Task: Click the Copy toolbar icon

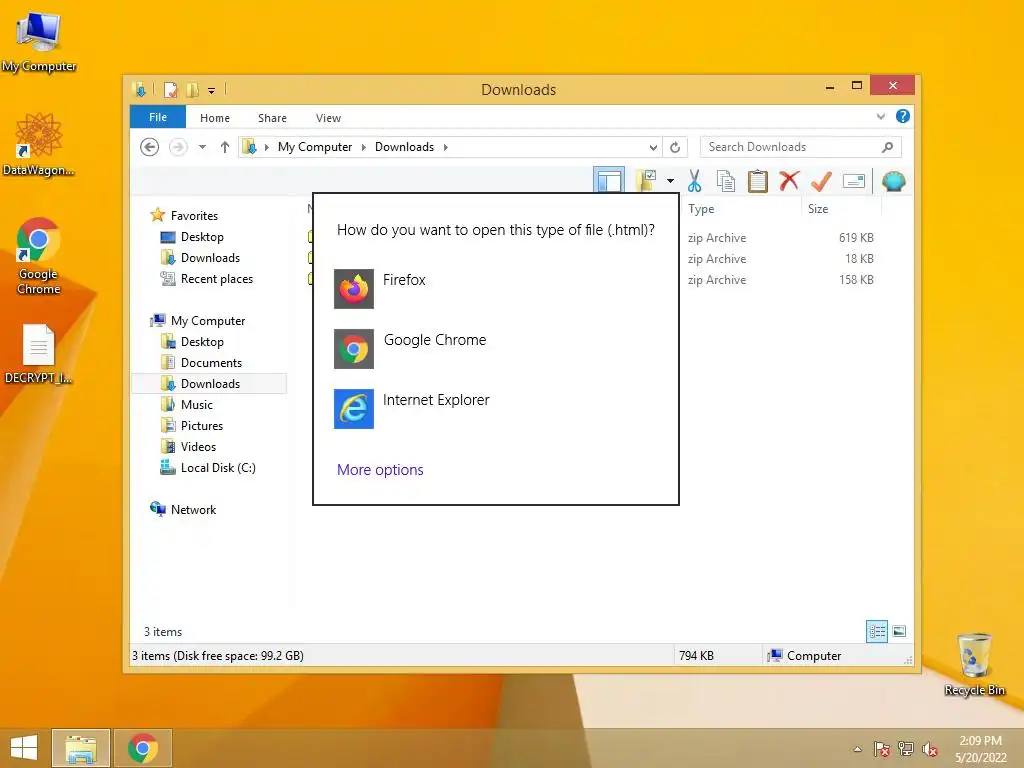Action: click(726, 181)
